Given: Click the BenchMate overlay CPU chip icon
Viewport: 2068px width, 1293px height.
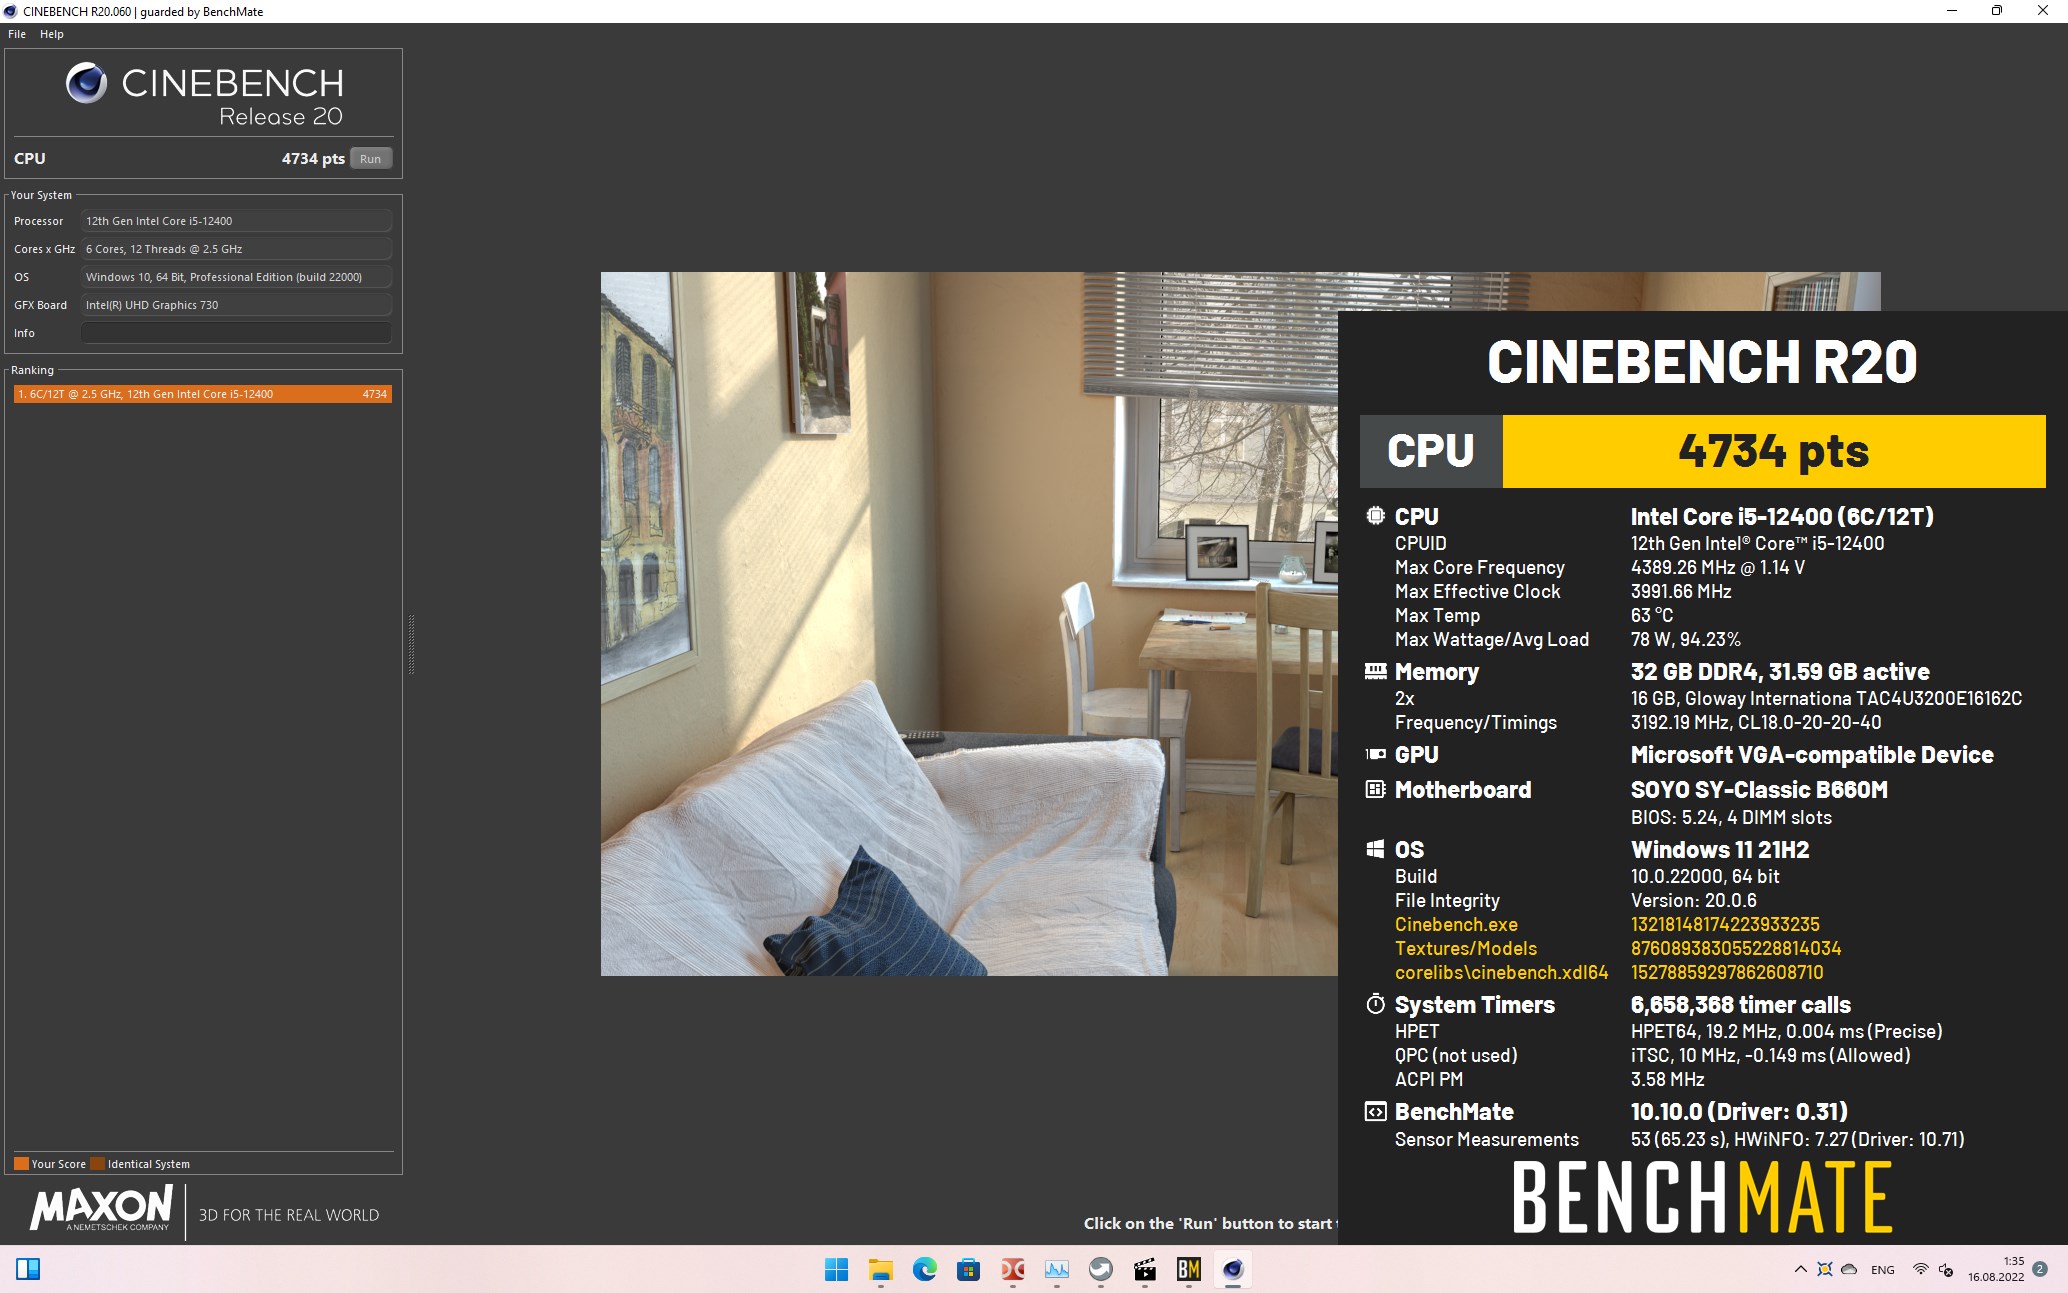Looking at the screenshot, I should [x=1376, y=516].
